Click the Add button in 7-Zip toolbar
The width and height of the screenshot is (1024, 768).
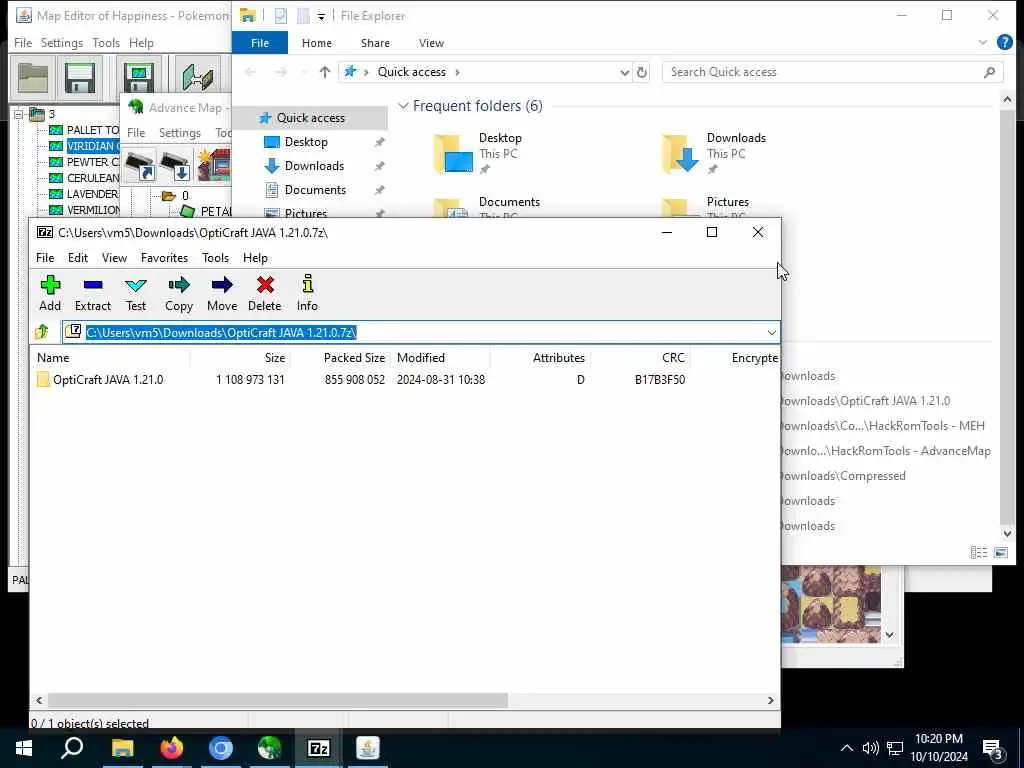coord(50,293)
